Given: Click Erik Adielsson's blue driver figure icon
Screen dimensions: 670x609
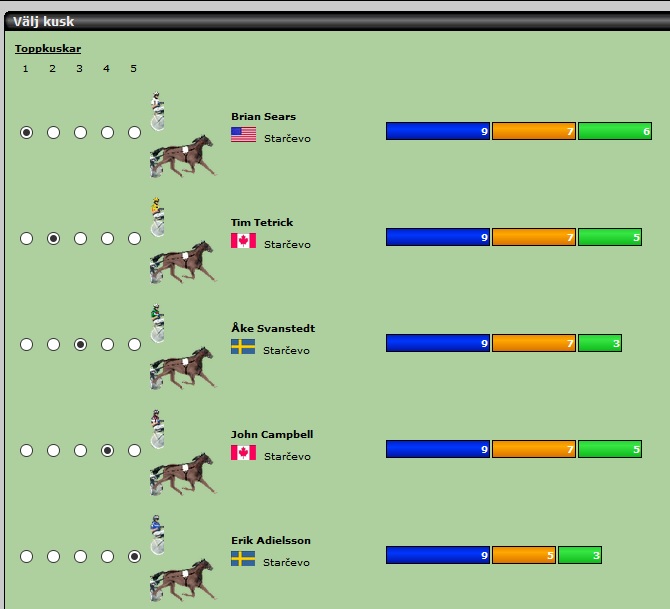Looking at the screenshot, I should tap(157, 535).
